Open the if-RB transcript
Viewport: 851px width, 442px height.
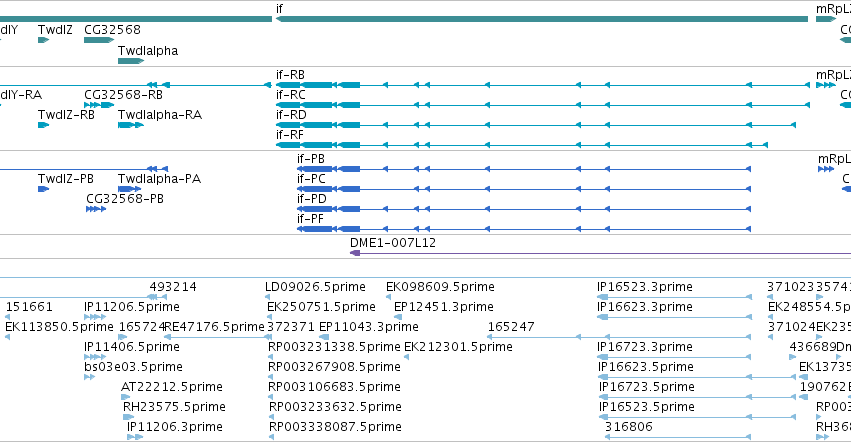coord(543,85)
